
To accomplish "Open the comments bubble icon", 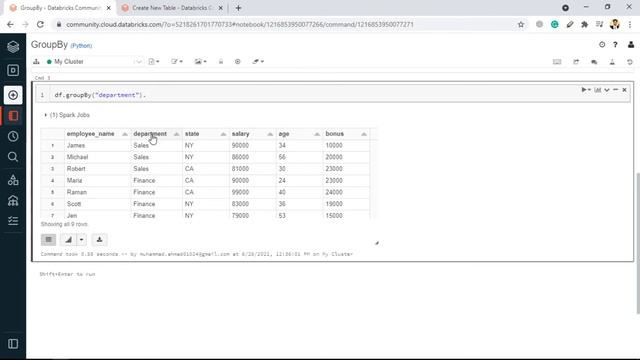I will (x=594, y=62).
